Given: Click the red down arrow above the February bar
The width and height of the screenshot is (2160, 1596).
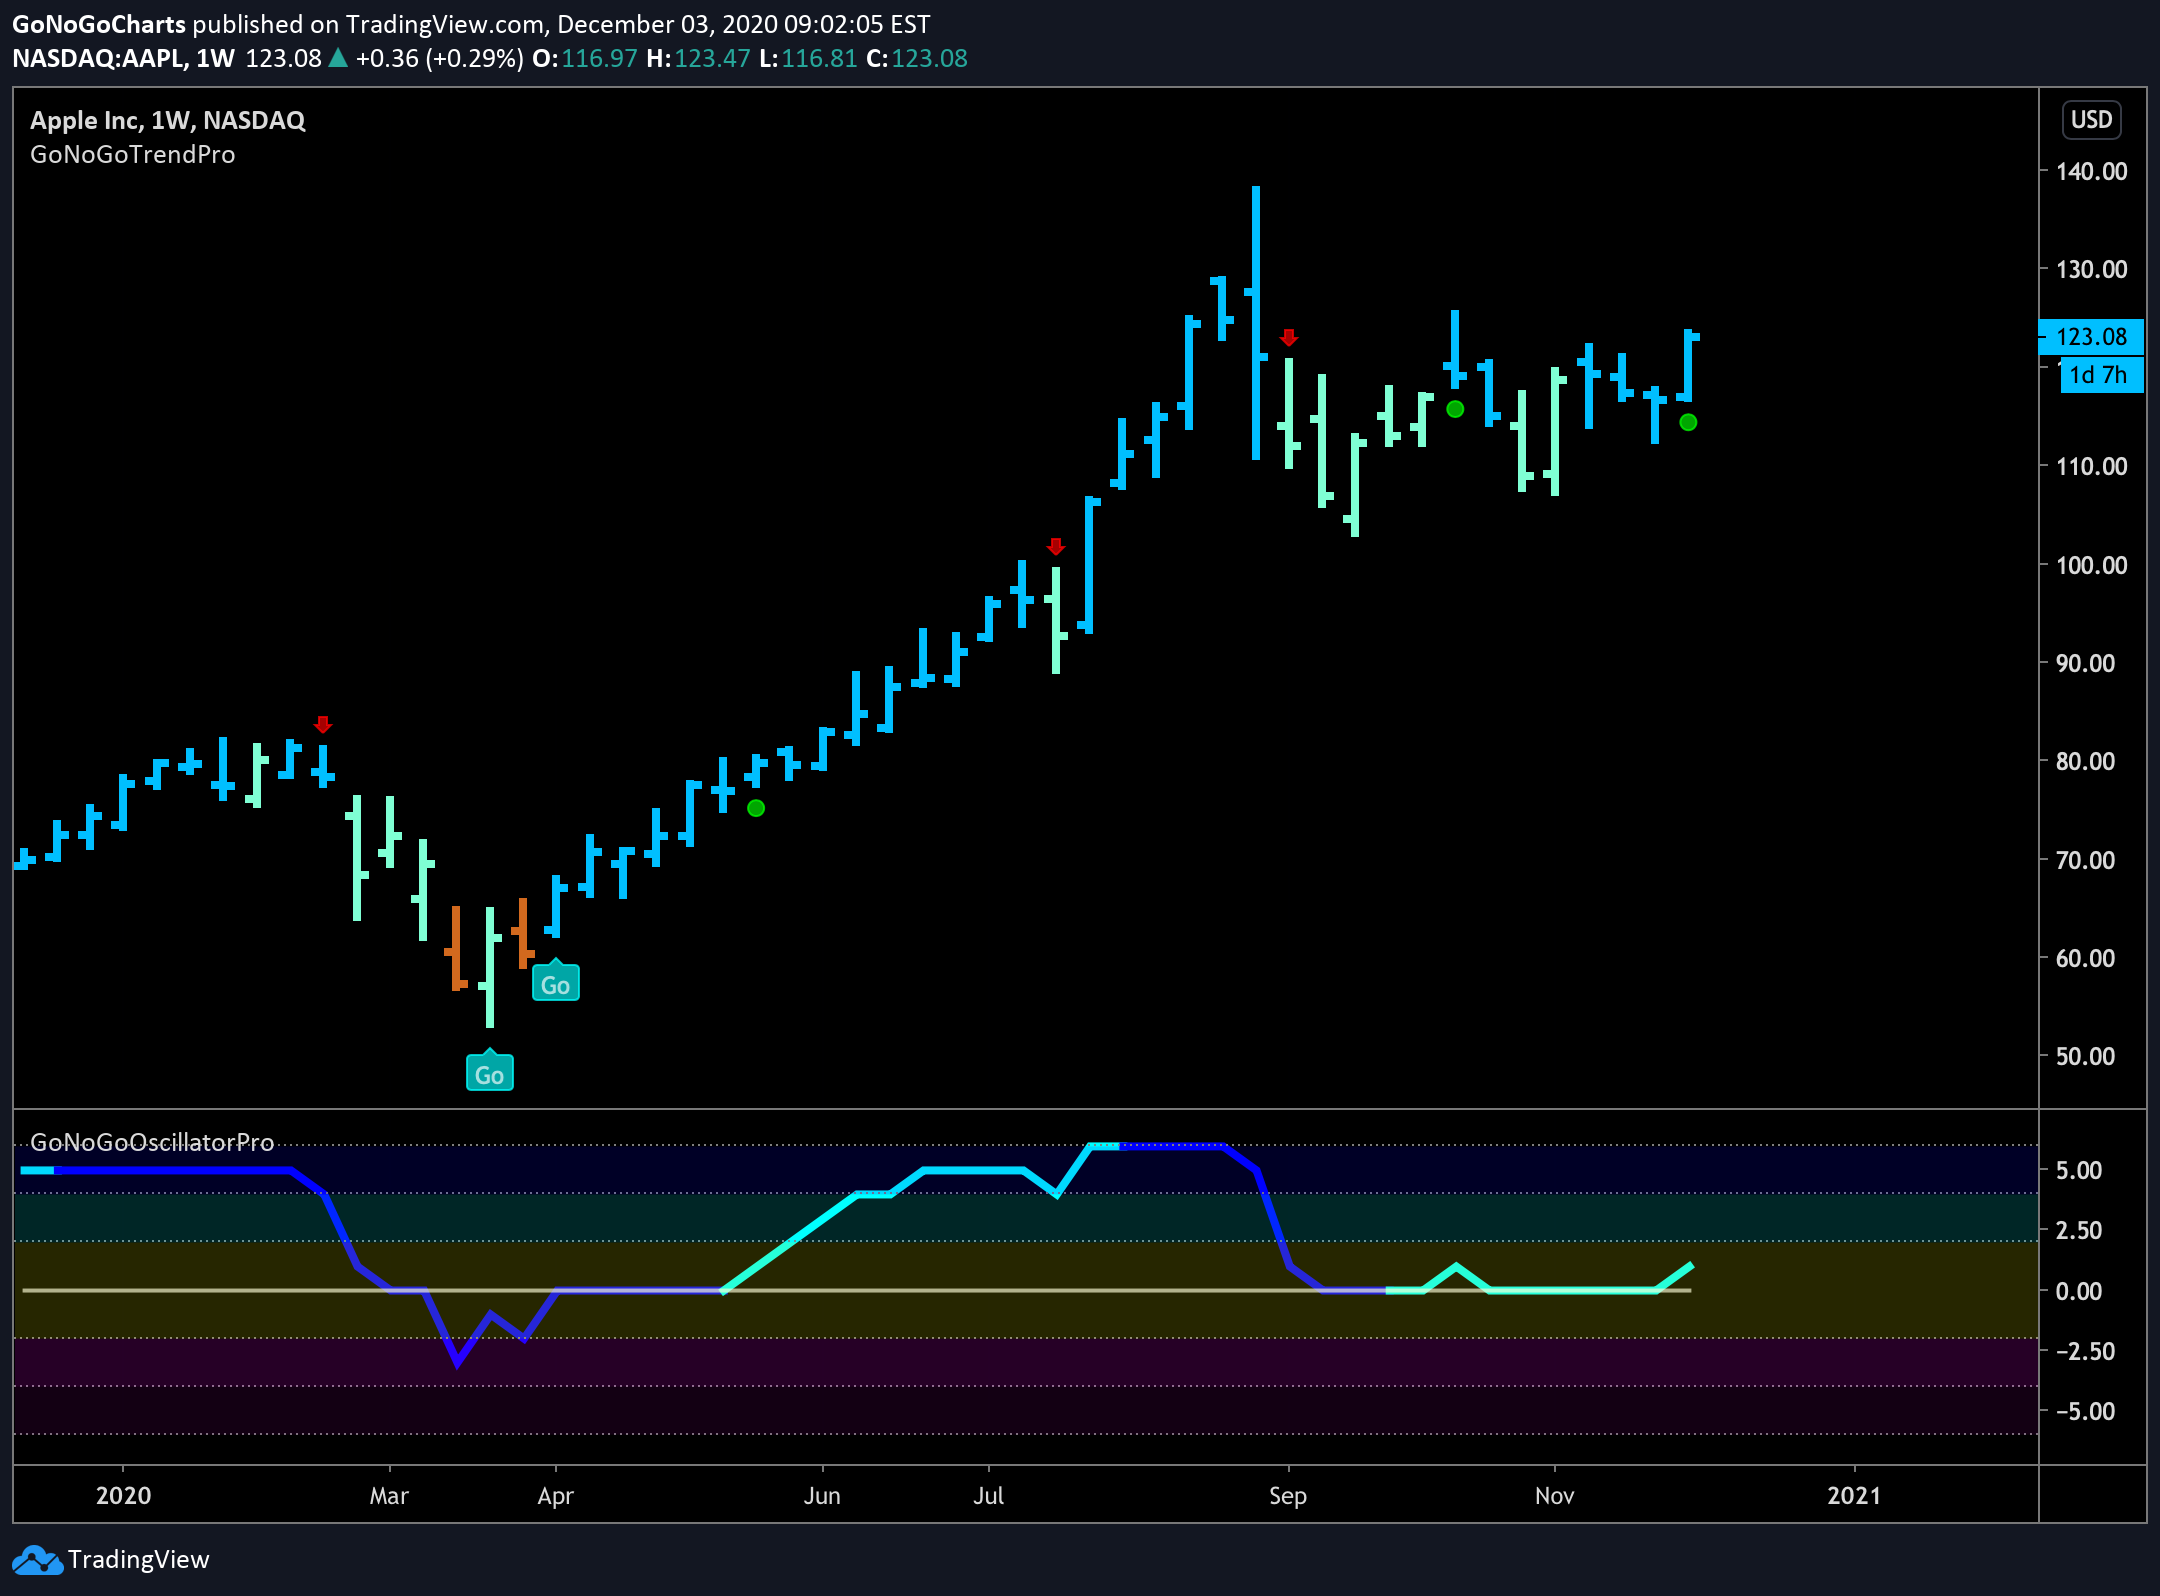Looking at the screenshot, I should pos(322,724).
